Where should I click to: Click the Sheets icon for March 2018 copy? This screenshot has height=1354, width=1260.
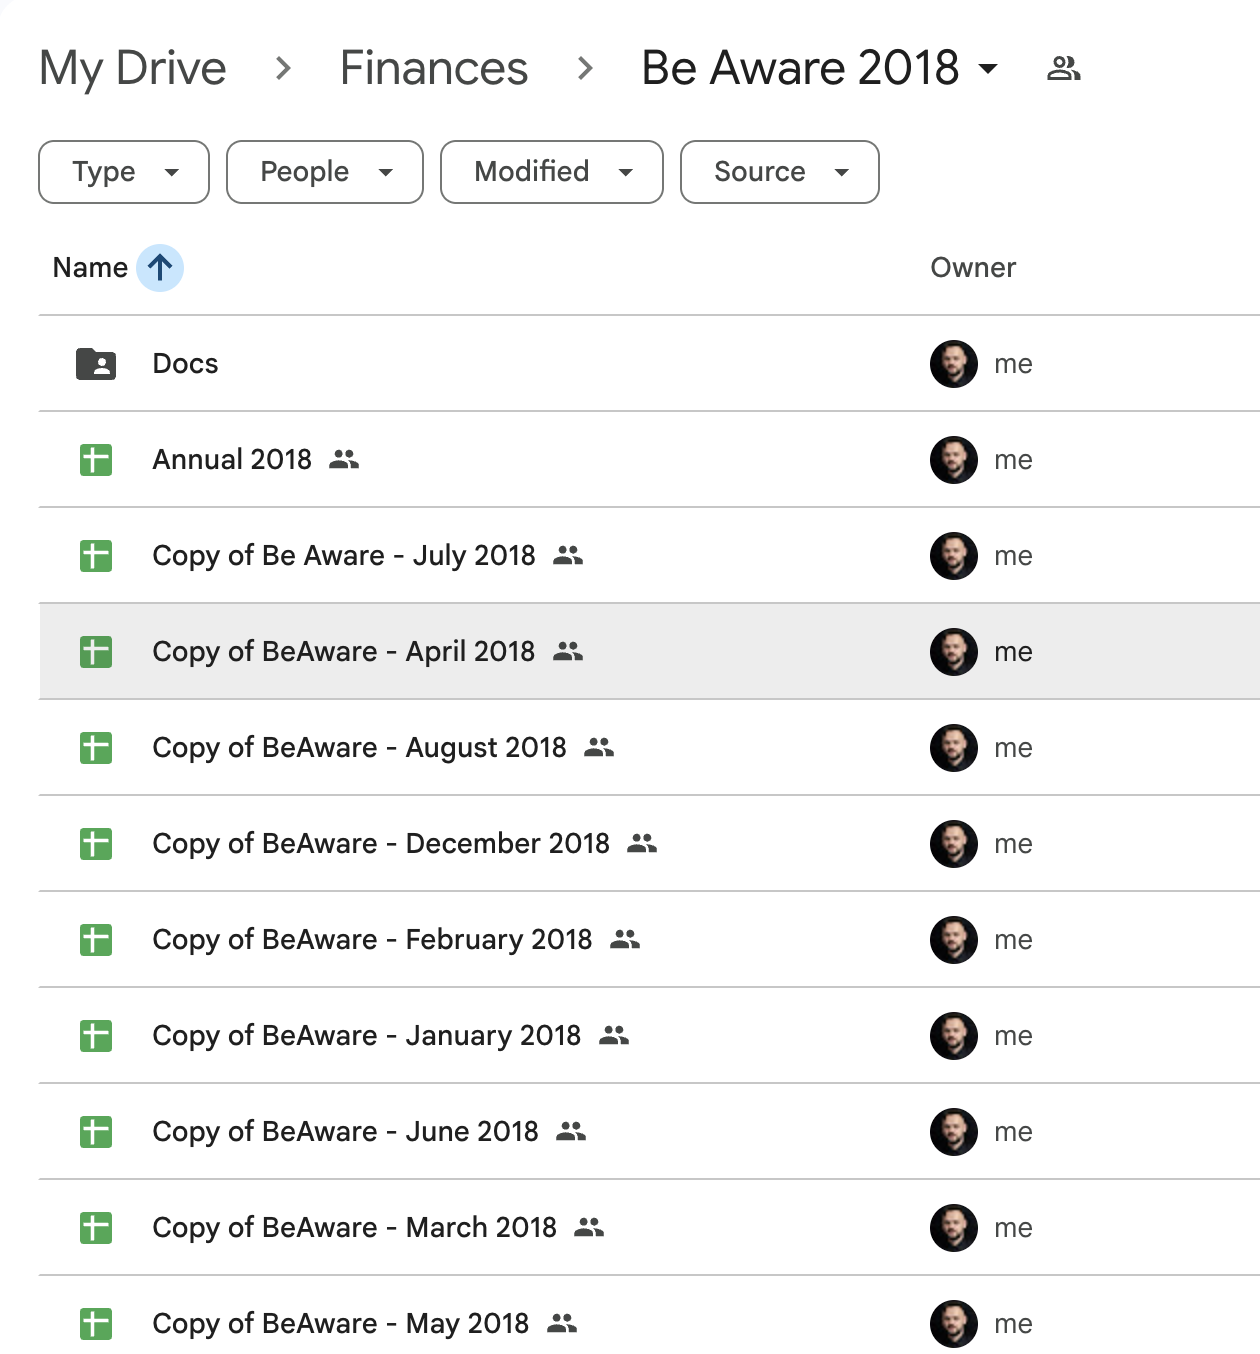(96, 1228)
